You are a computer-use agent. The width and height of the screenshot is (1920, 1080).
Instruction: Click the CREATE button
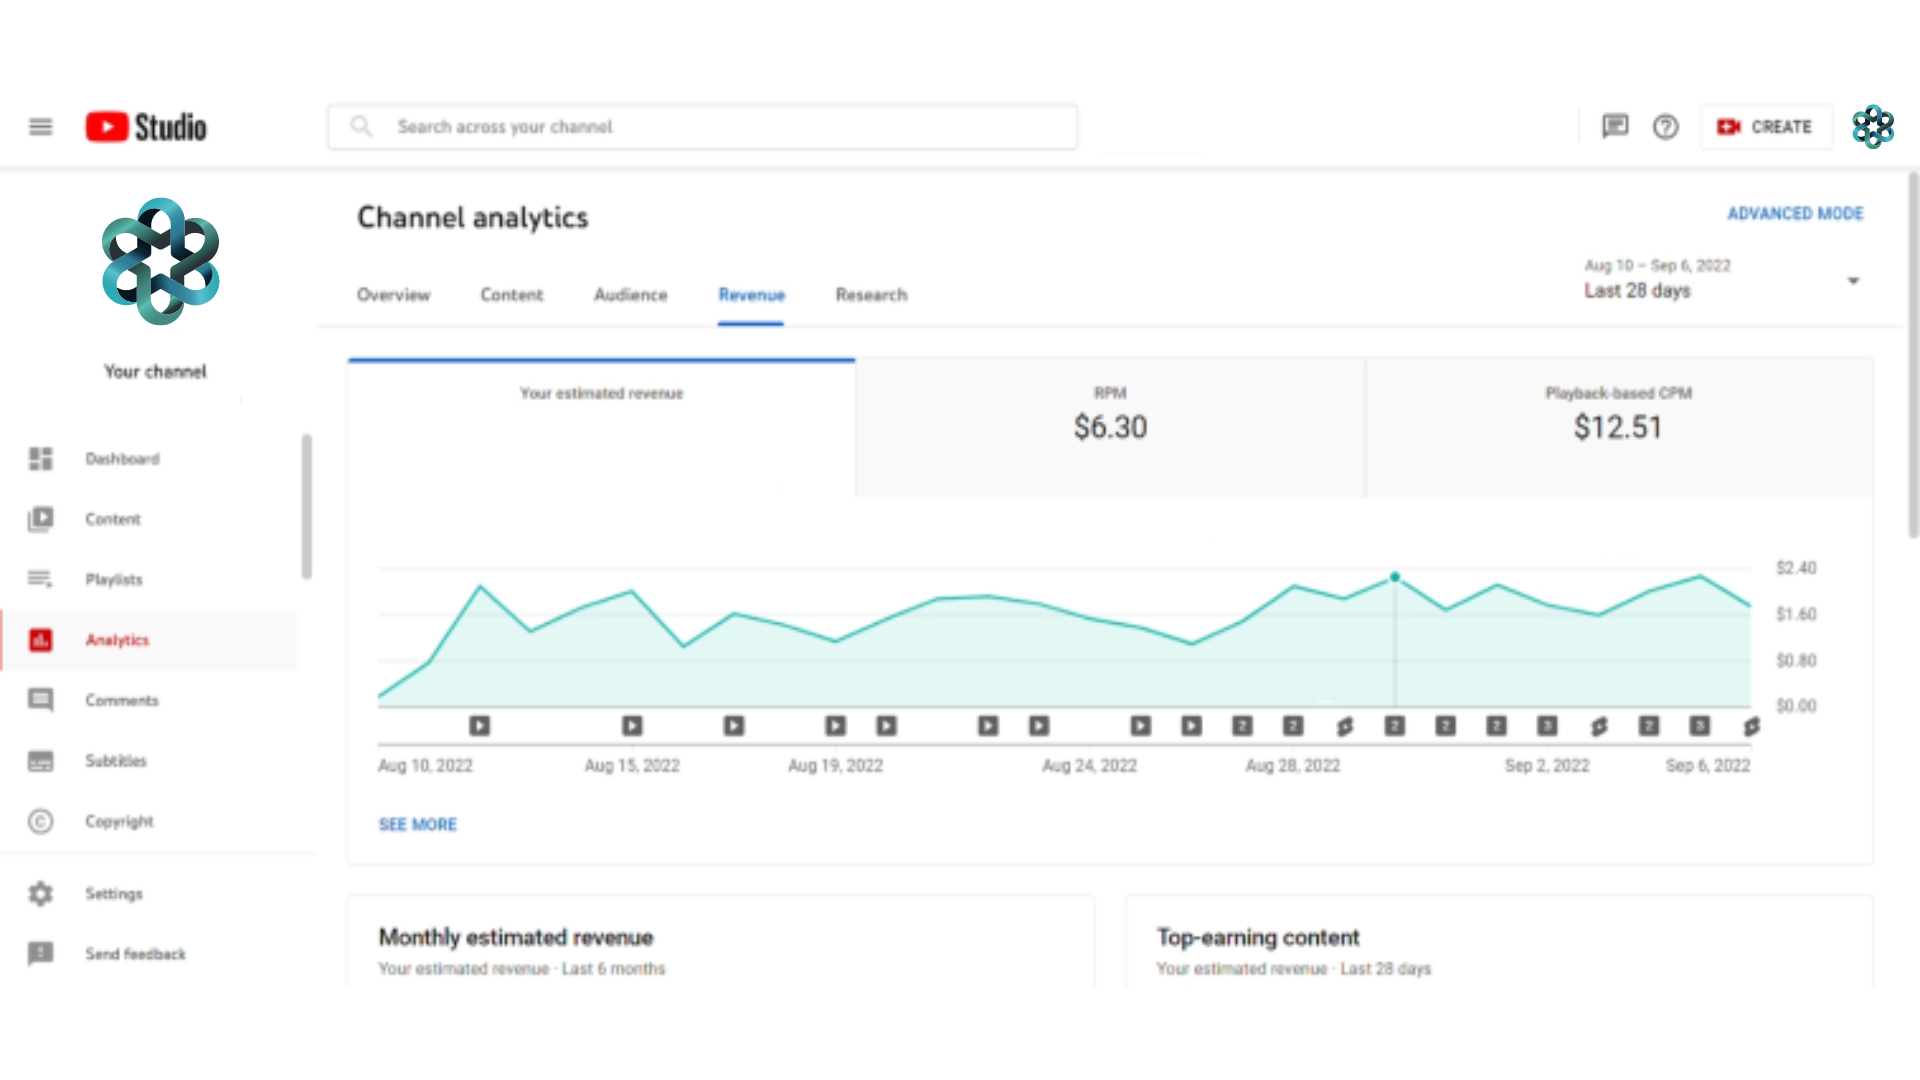[1765, 127]
